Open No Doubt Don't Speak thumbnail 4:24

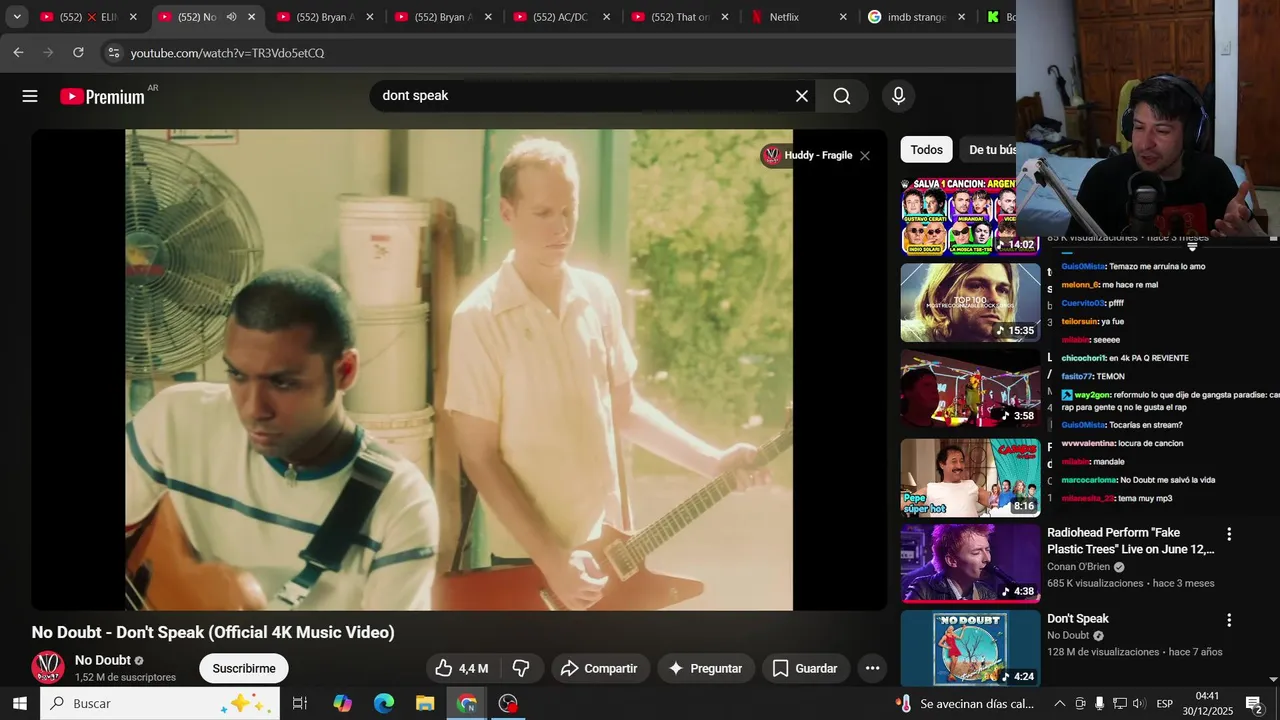(x=970, y=648)
